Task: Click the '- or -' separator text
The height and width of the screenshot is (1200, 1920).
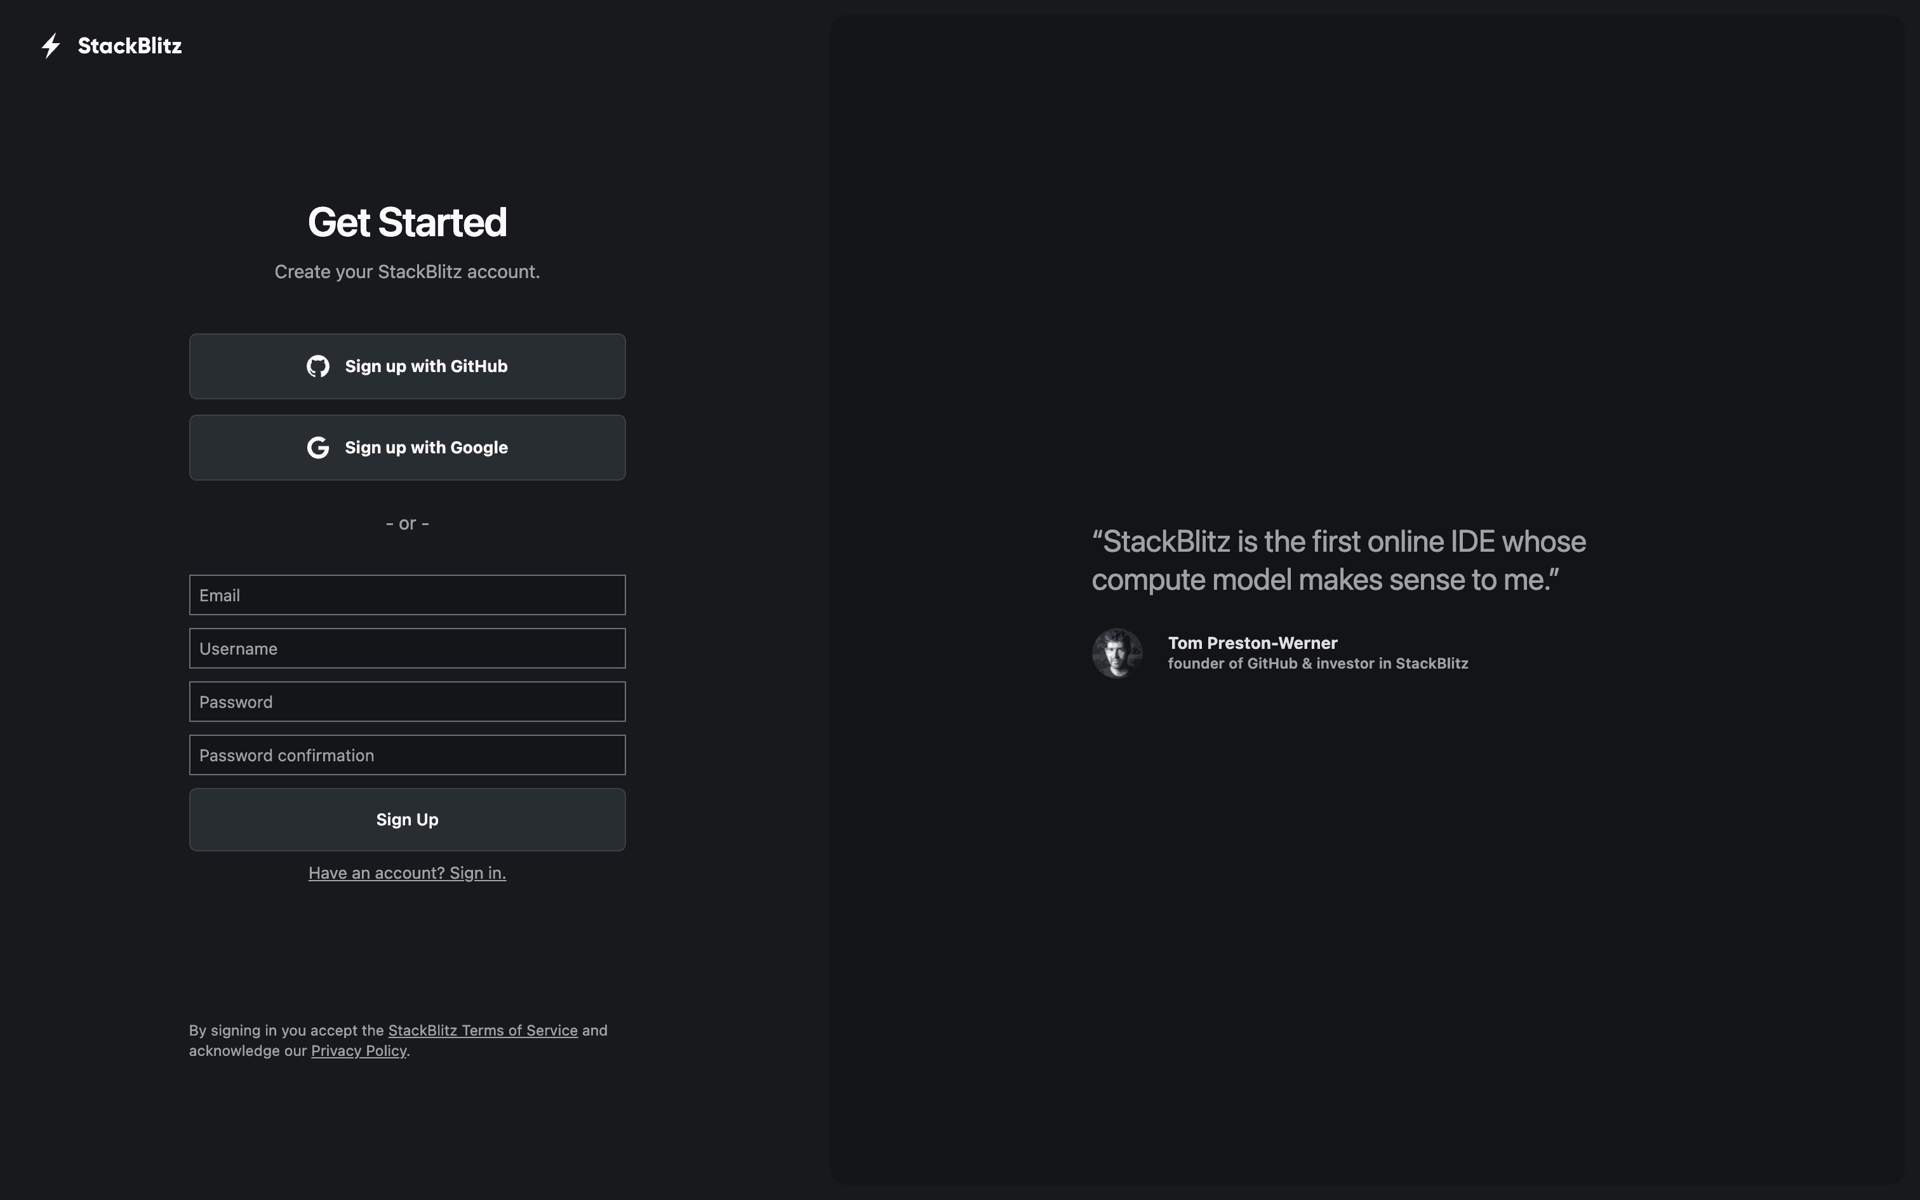Action: coord(407,524)
